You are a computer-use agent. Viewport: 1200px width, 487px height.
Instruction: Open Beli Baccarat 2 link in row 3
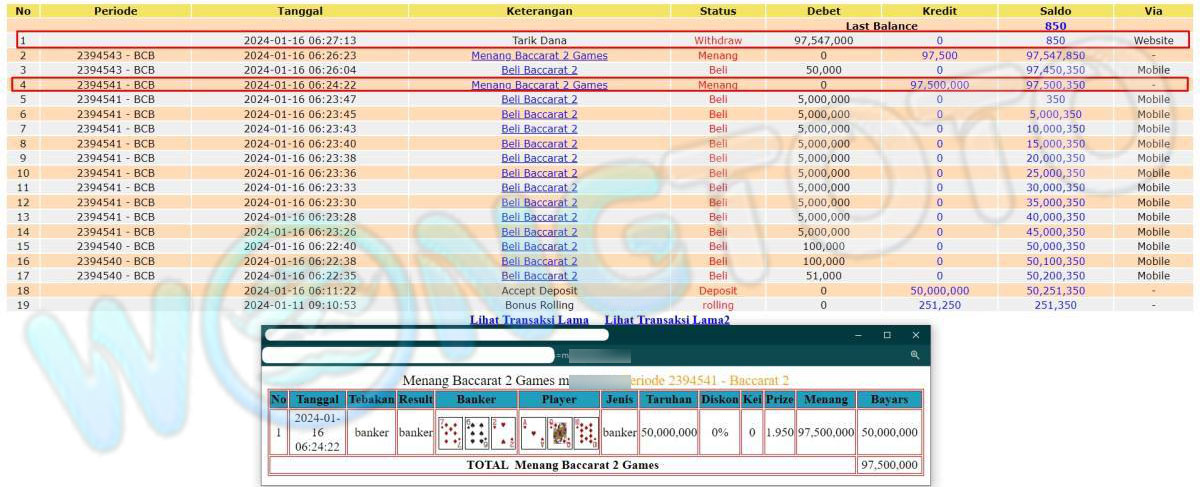539,71
